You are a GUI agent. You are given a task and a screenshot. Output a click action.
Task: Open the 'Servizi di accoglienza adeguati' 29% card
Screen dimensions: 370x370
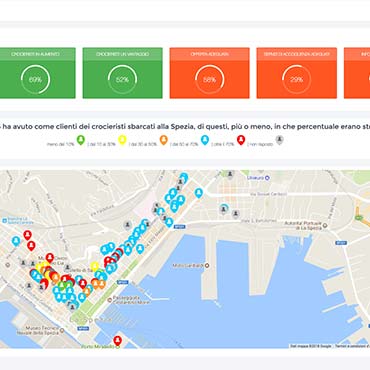point(297,73)
